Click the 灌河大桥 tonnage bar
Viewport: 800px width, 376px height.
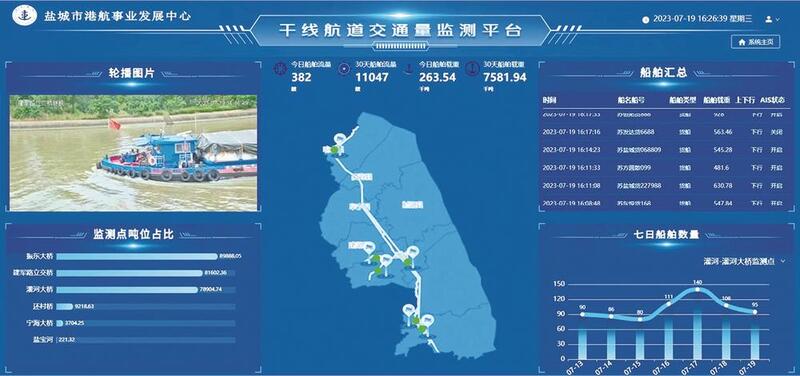(127, 290)
